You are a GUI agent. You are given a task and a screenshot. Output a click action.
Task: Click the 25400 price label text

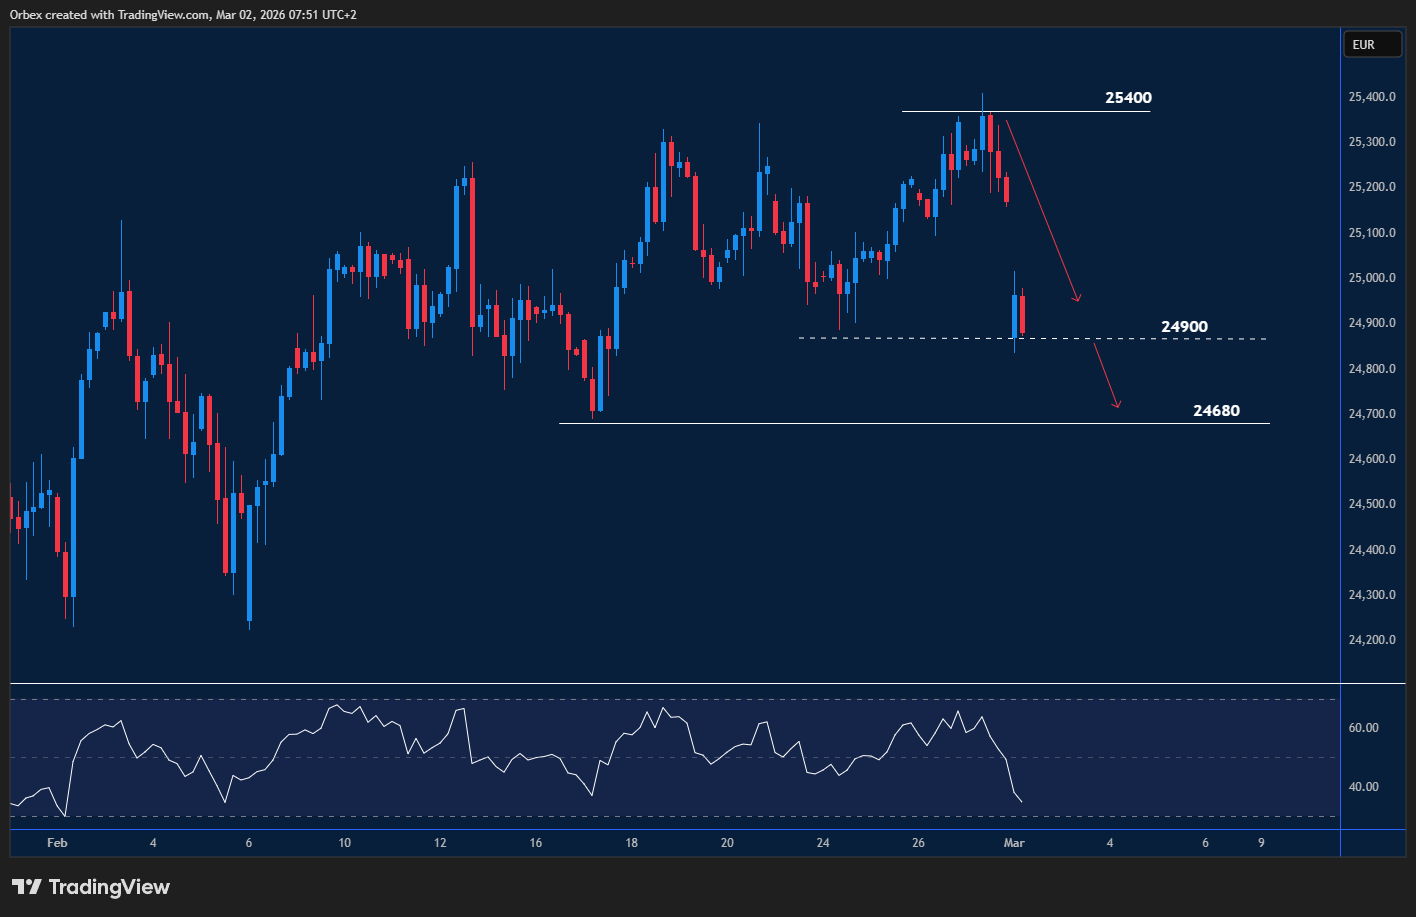[1127, 98]
